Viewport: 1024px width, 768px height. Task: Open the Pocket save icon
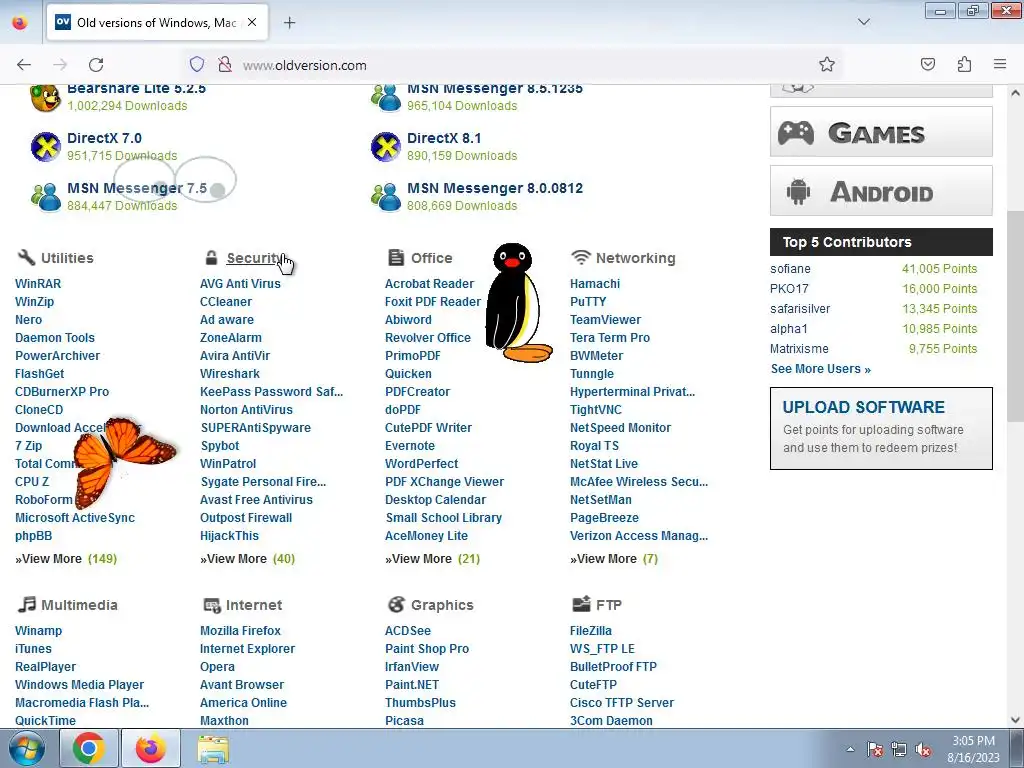click(927, 64)
